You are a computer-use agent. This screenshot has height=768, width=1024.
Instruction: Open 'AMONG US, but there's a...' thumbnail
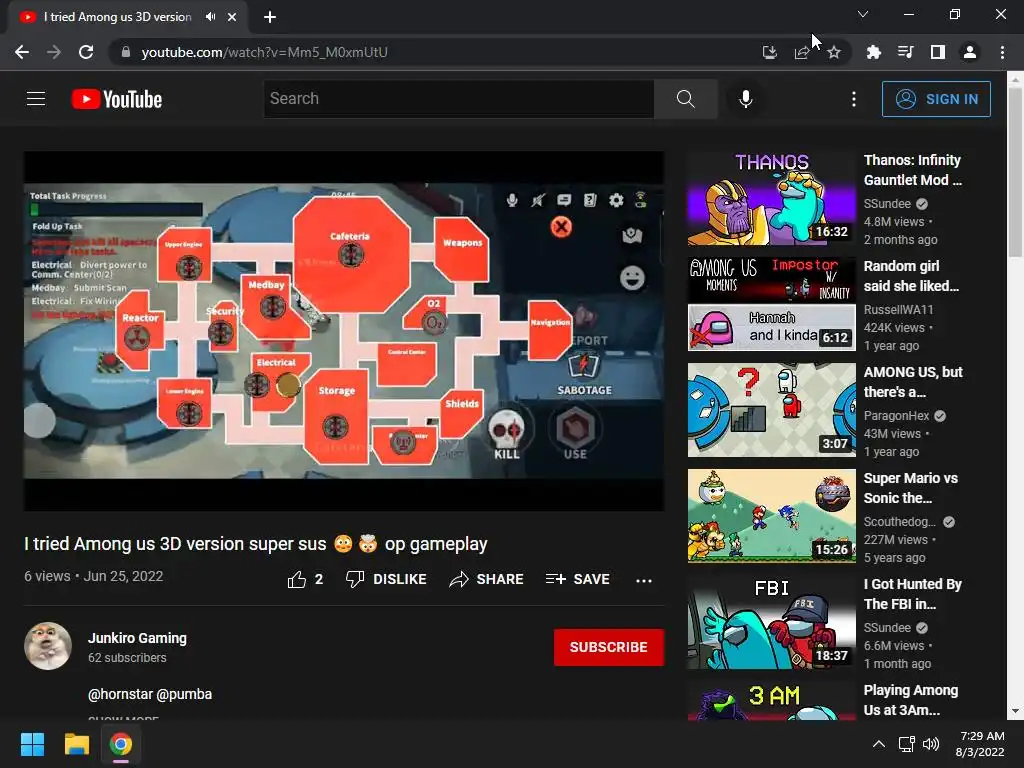771,410
